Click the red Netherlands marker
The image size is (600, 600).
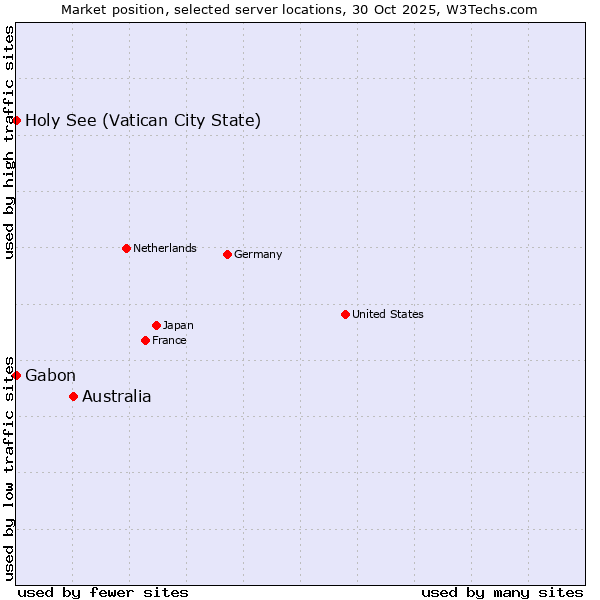coord(126,248)
